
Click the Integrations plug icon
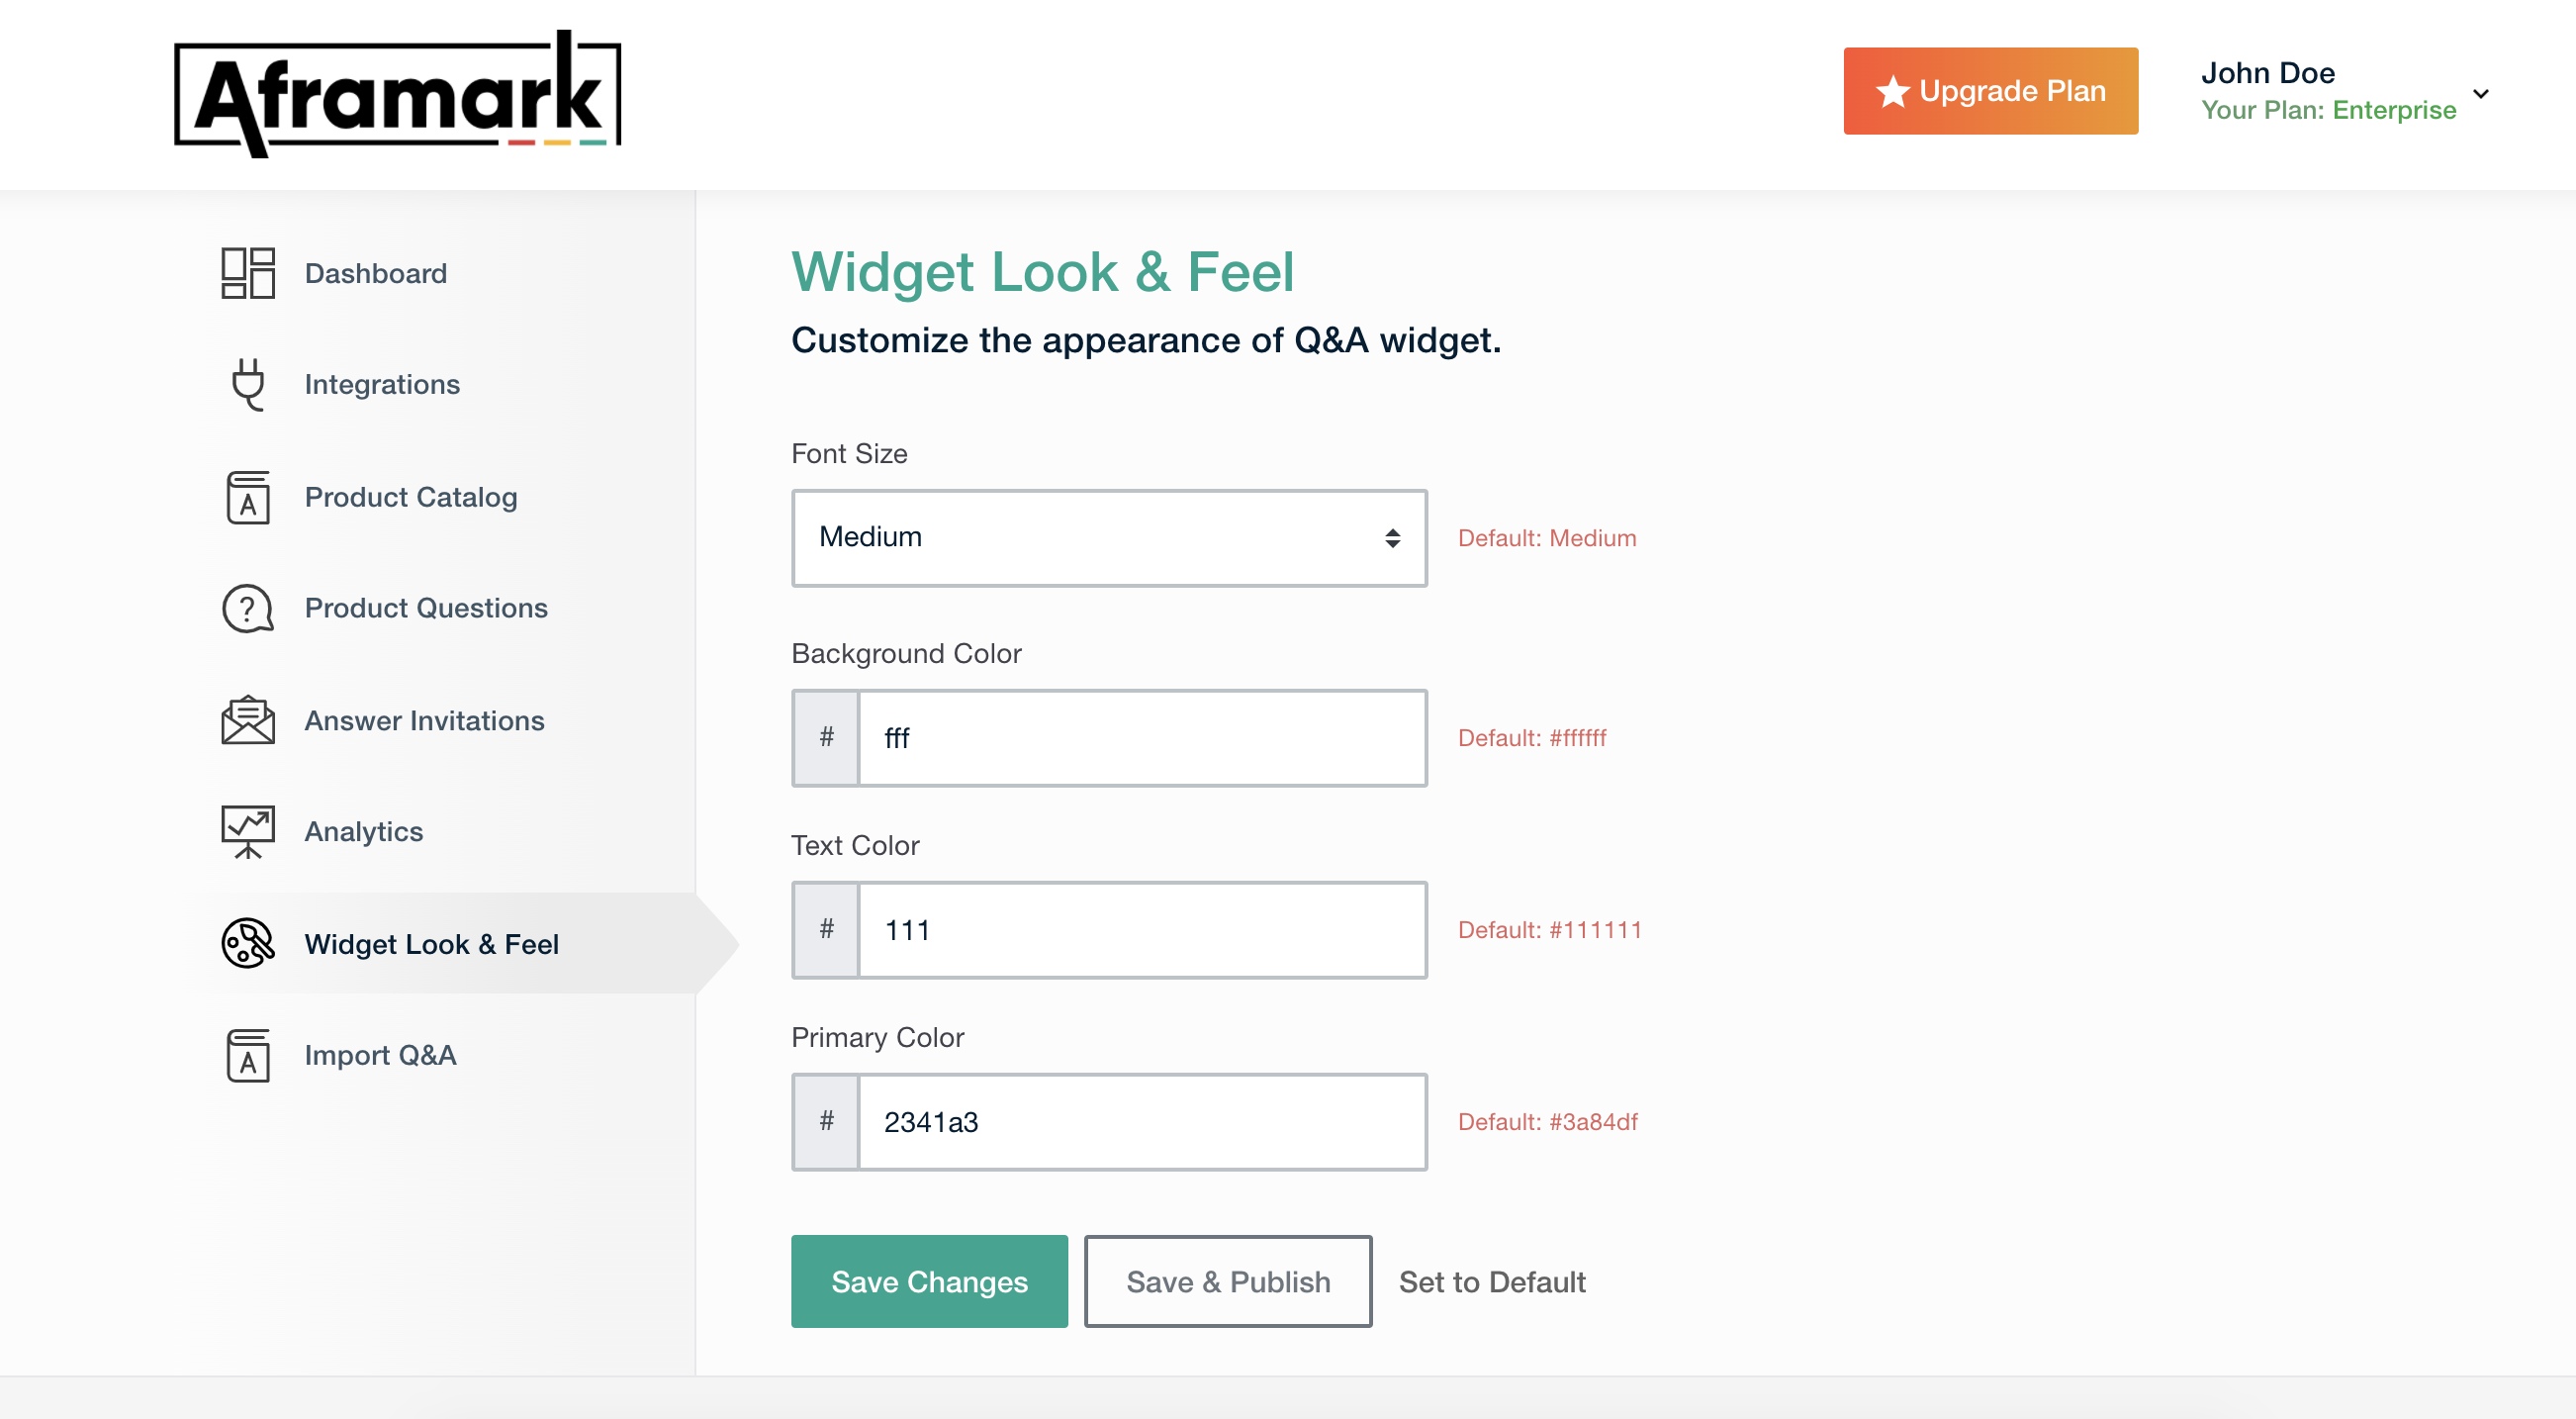pyautogui.click(x=247, y=384)
